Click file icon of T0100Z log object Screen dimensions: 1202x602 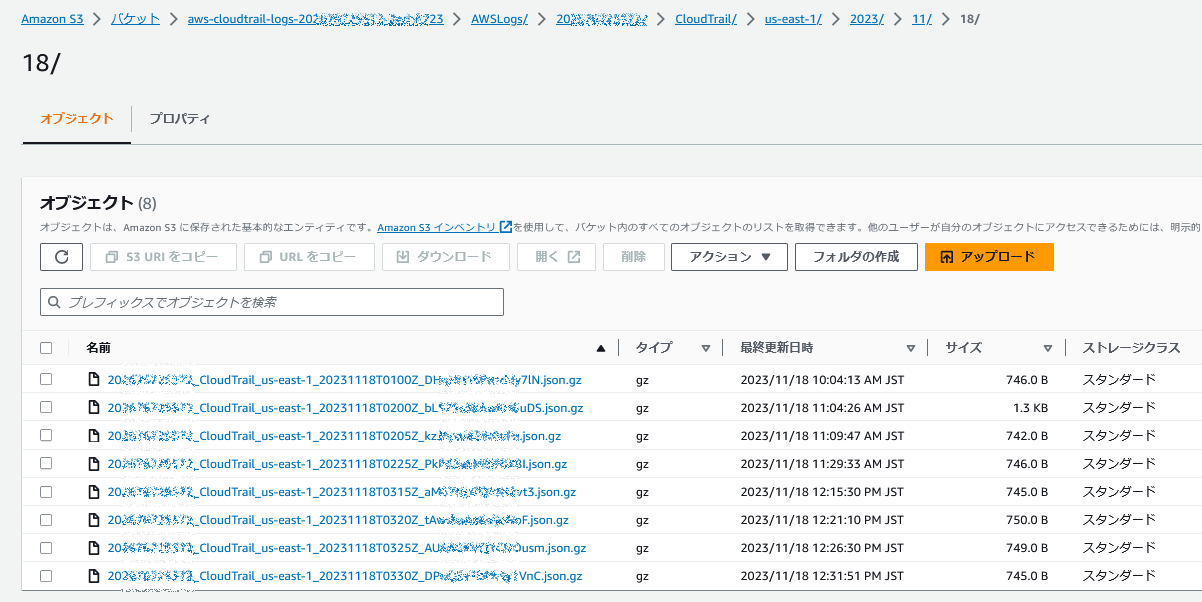point(94,380)
